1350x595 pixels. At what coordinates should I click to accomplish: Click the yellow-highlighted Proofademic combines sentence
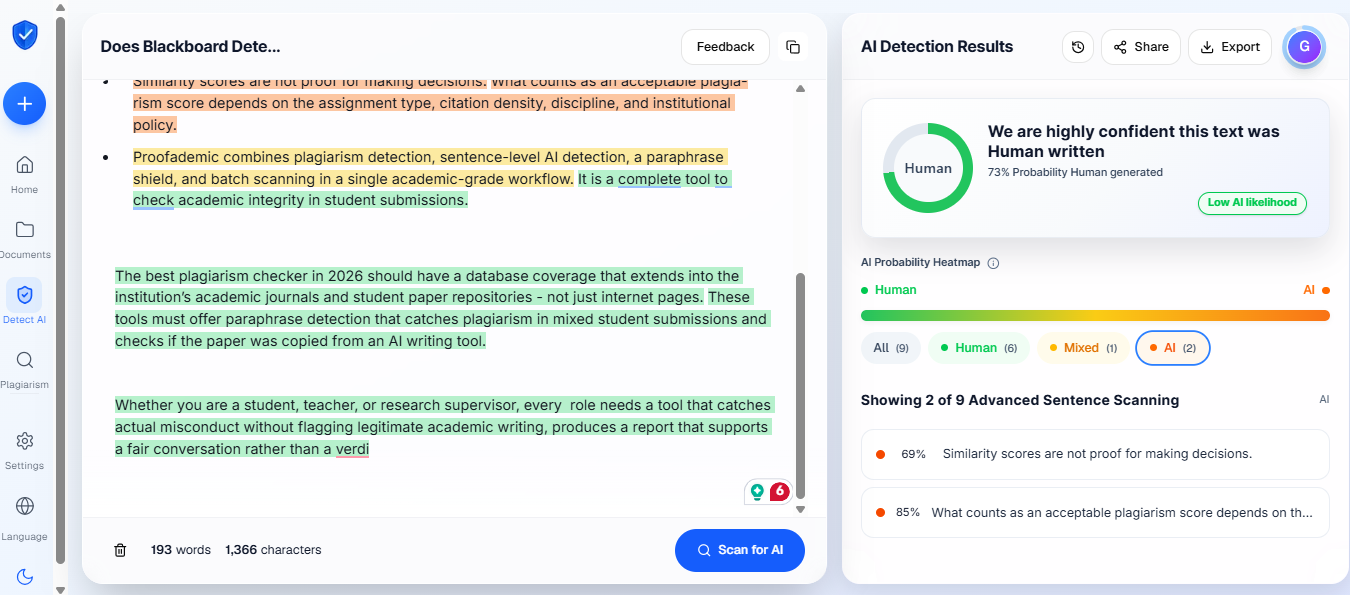point(430,168)
